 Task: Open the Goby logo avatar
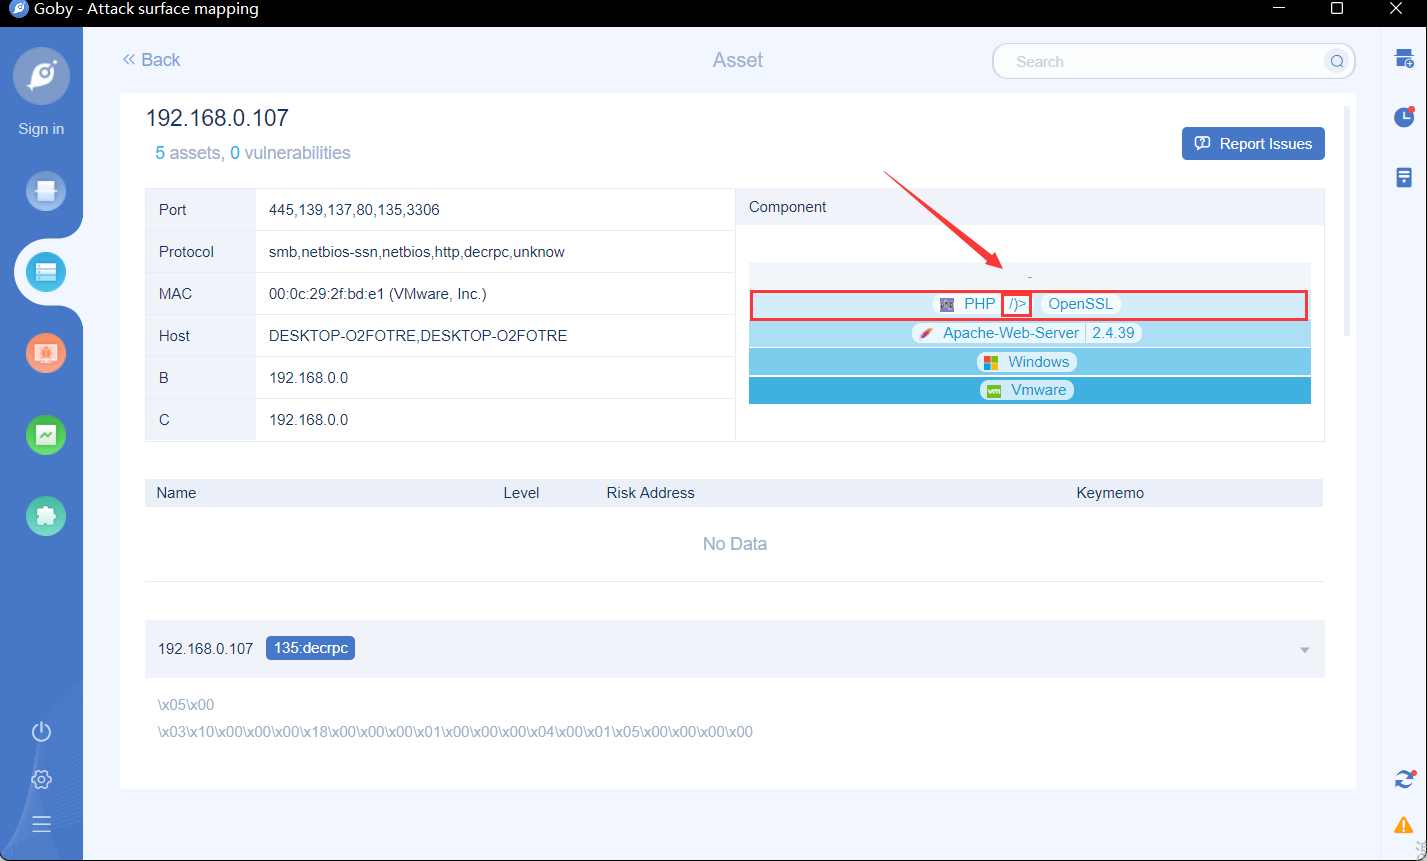coord(41,76)
